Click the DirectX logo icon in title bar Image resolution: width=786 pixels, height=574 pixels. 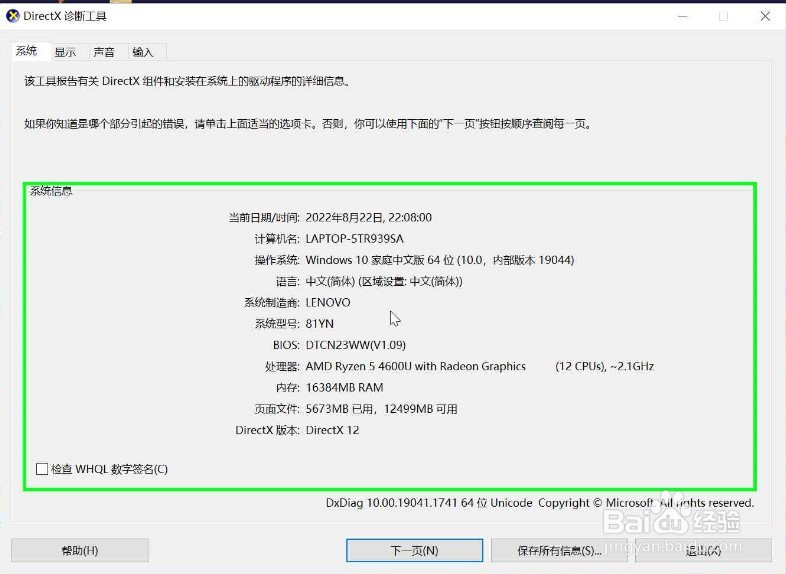click(x=13, y=16)
